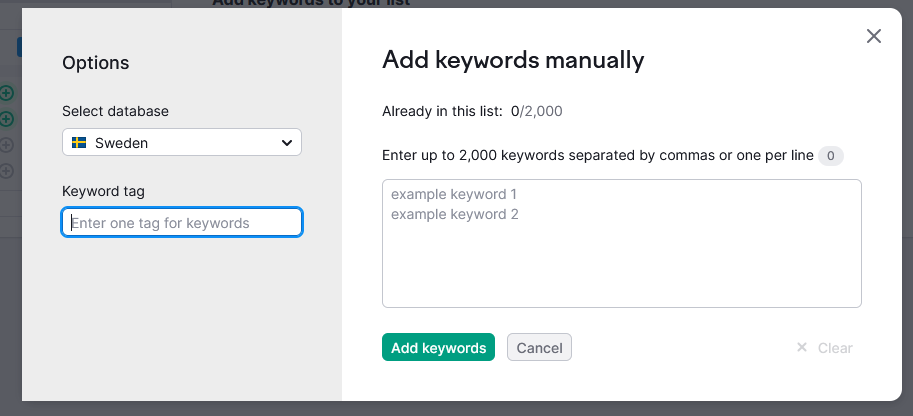Click the second green plus icon
The height and width of the screenshot is (416, 913).
(7, 119)
